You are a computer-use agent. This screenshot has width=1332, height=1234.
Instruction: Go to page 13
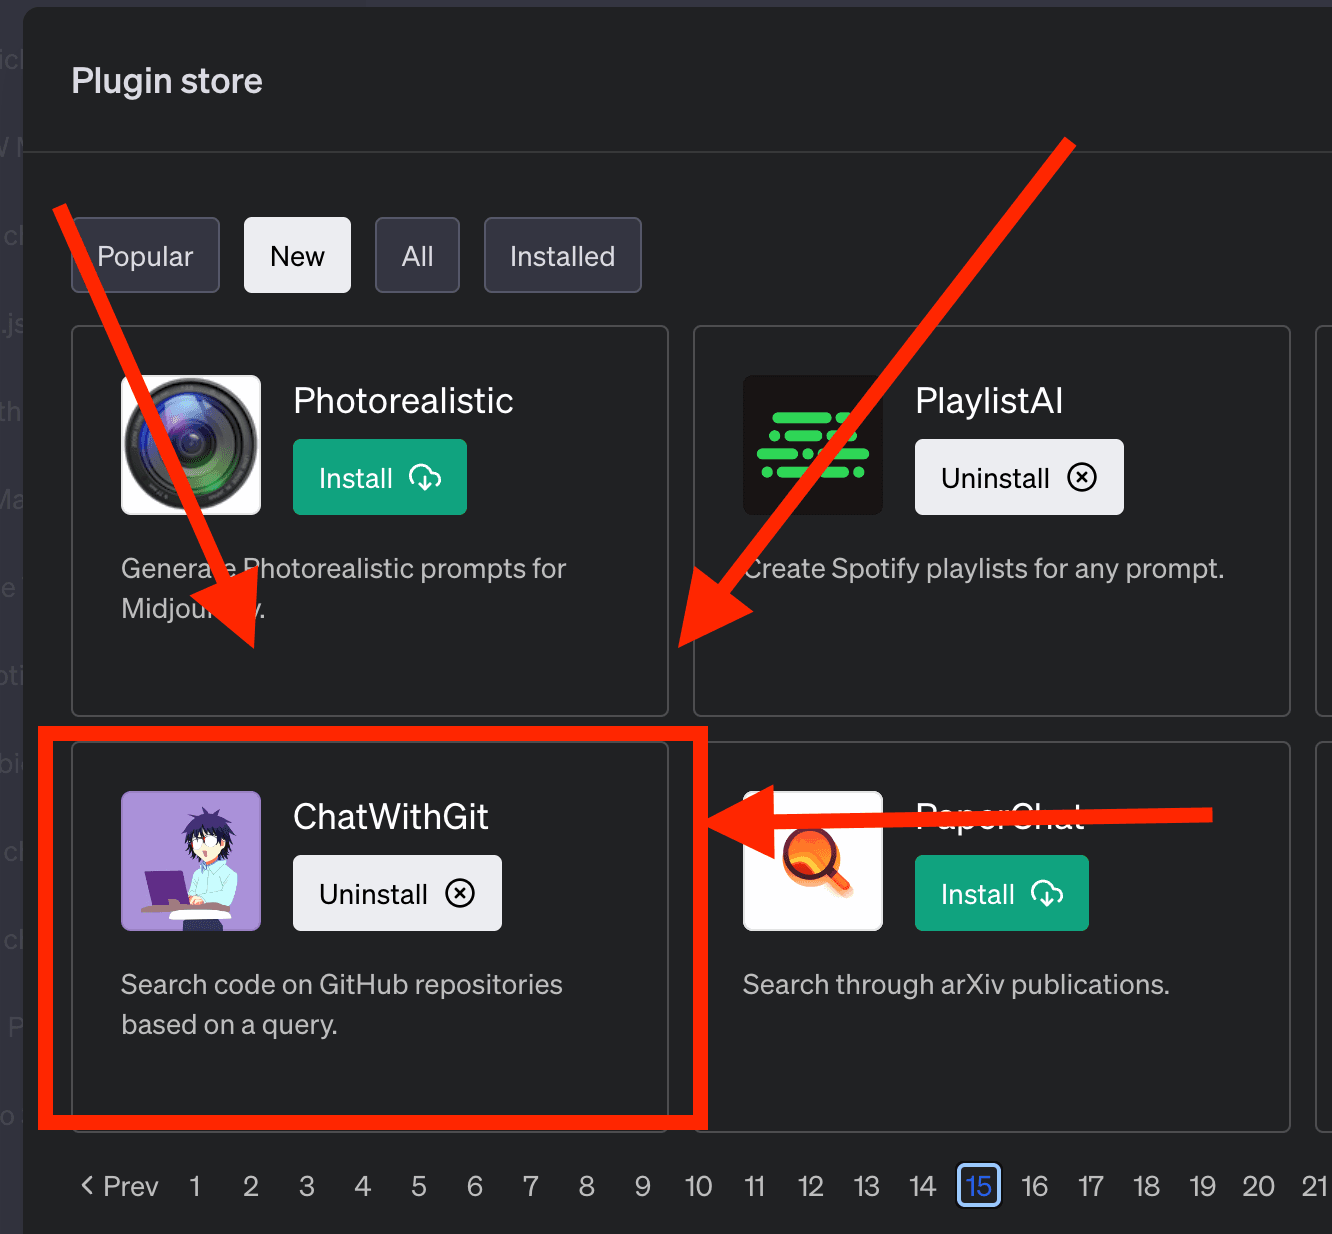click(866, 1186)
